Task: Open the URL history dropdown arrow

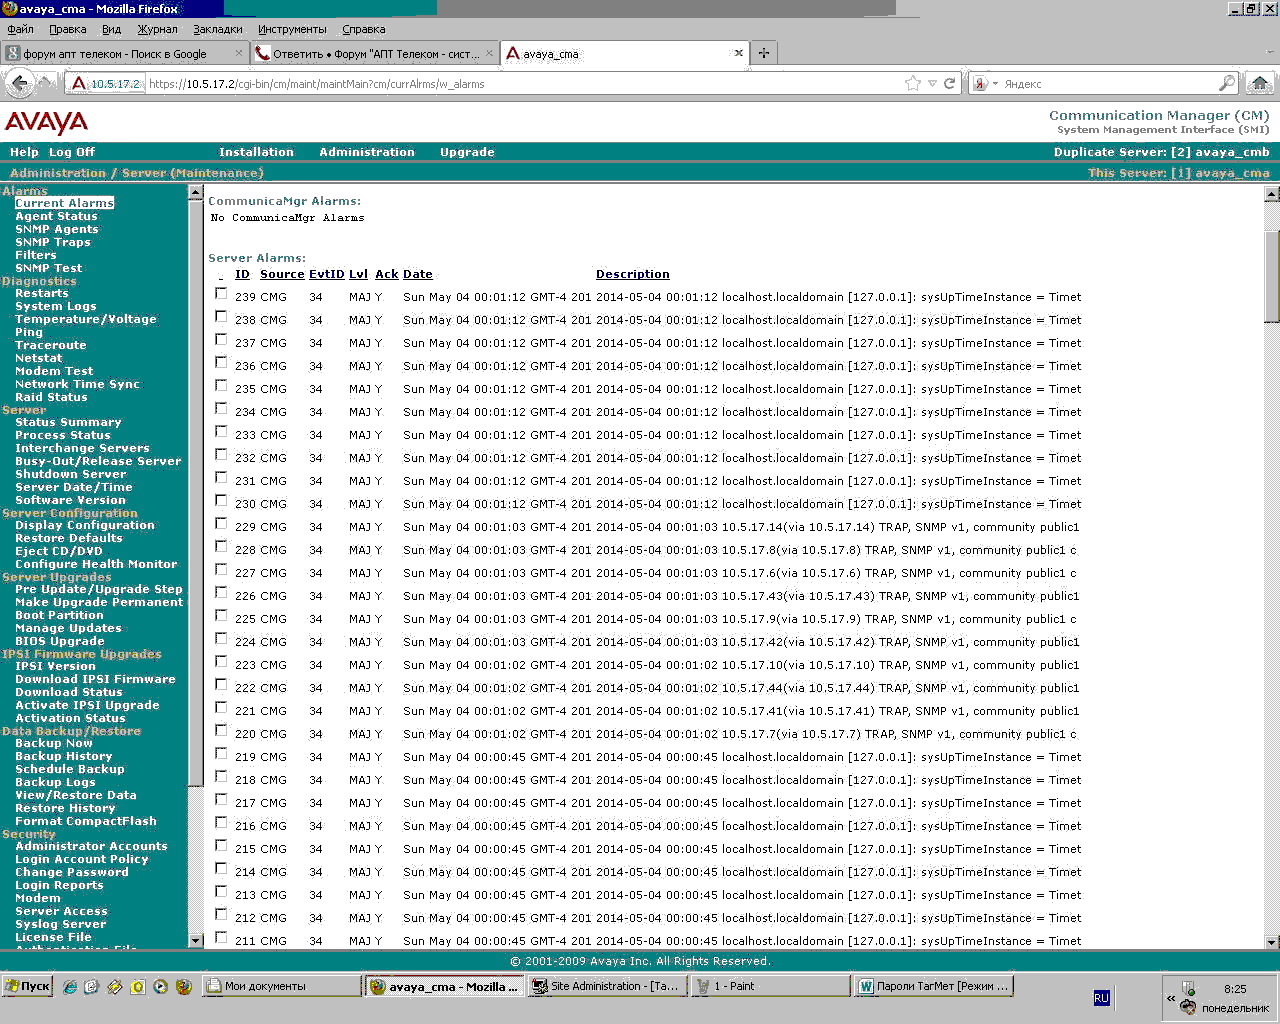Action: point(932,84)
